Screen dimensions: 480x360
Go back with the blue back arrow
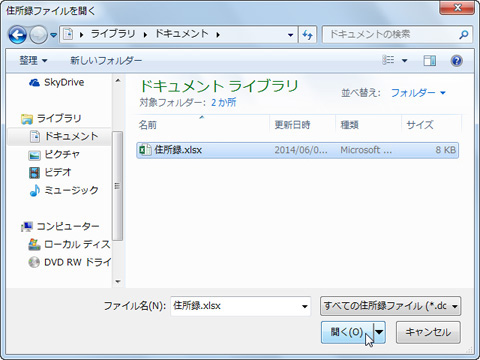[x=17, y=35]
